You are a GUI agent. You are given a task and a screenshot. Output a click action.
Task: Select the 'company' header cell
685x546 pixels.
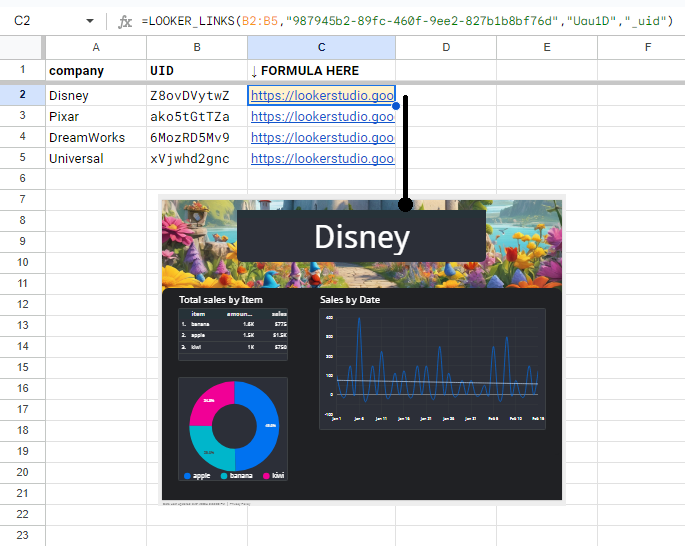pyautogui.click(x=96, y=70)
